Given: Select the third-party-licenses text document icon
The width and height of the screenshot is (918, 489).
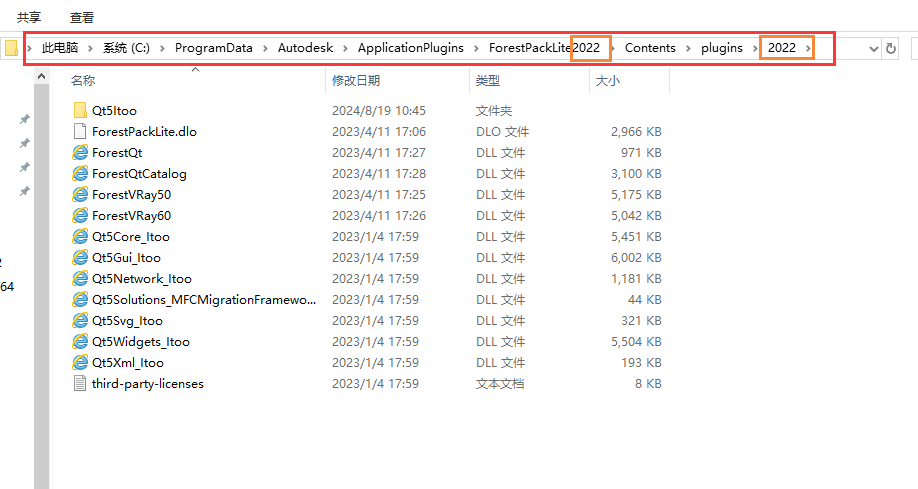Looking at the screenshot, I should [80, 384].
